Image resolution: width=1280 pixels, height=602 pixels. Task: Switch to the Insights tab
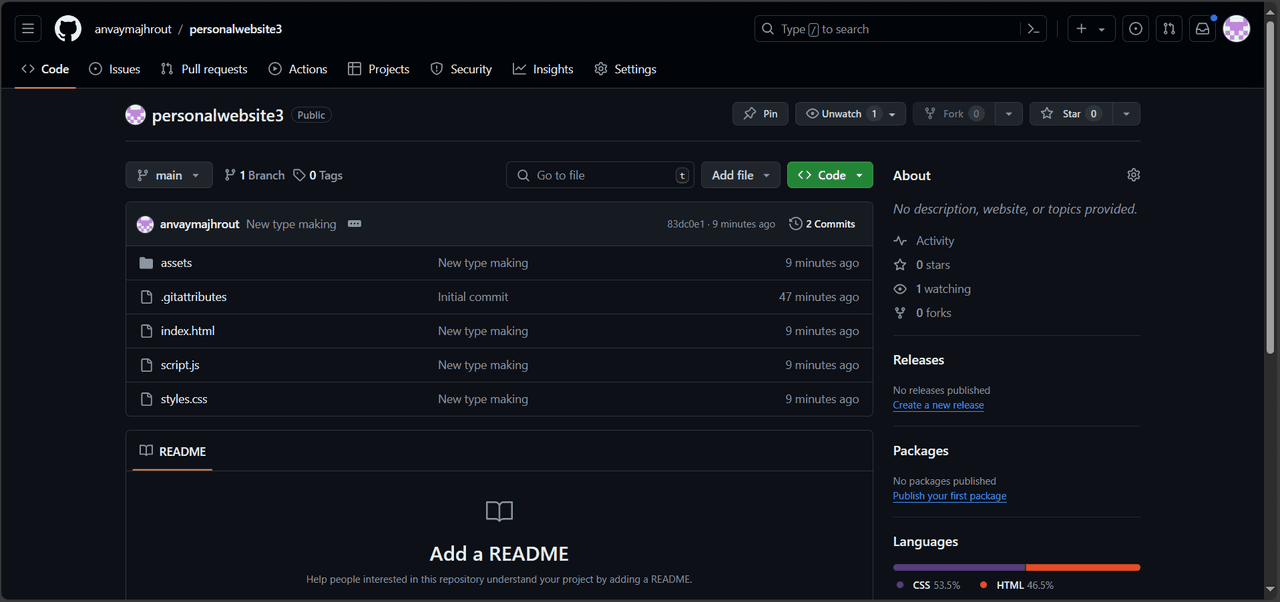coord(543,69)
